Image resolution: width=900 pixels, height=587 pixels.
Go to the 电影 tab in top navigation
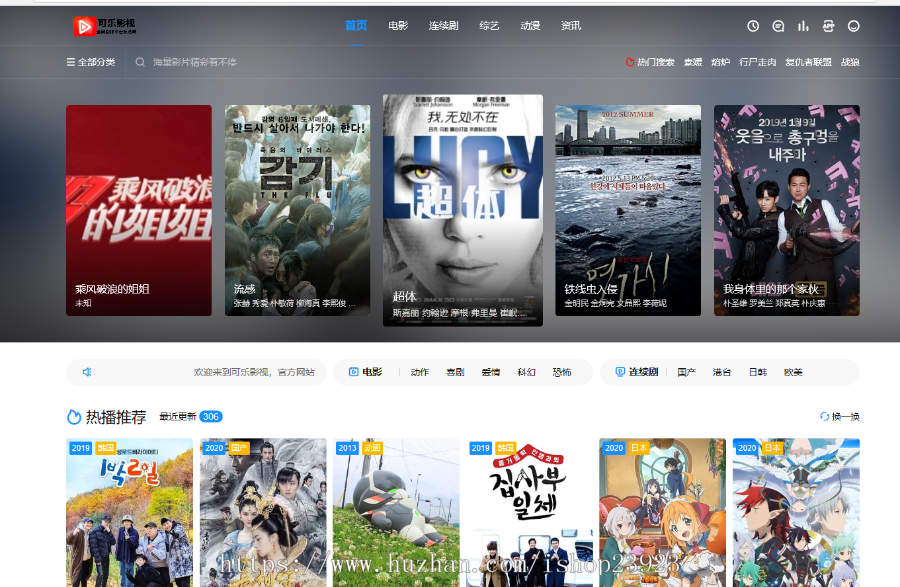click(x=398, y=26)
